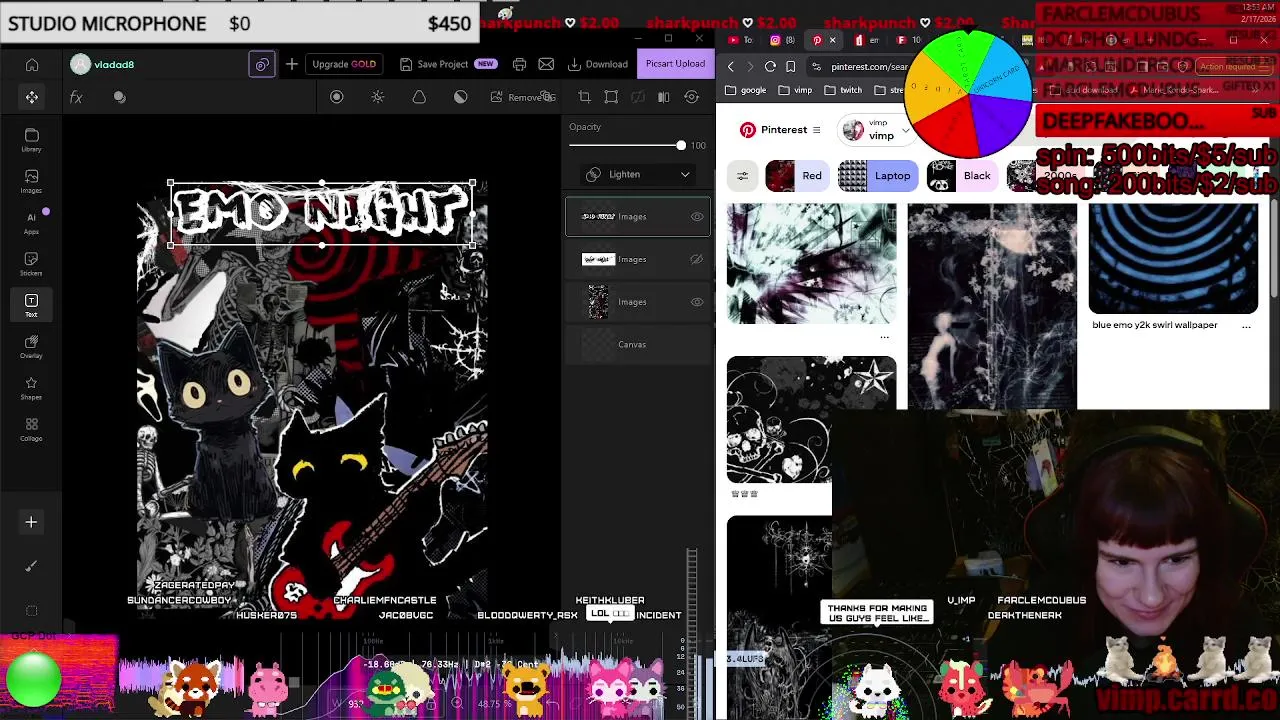Open the Overlay panel

(x=32, y=347)
